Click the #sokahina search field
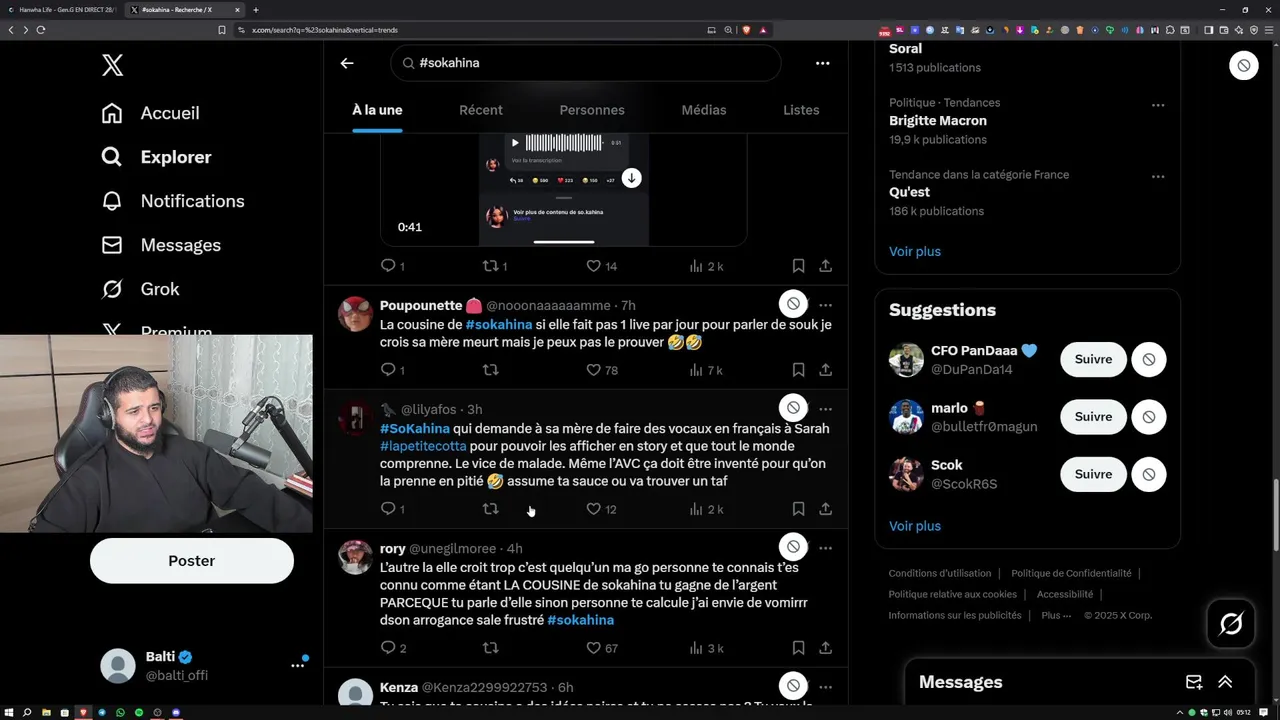This screenshot has height=720, width=1280. (x=585, y=63)
